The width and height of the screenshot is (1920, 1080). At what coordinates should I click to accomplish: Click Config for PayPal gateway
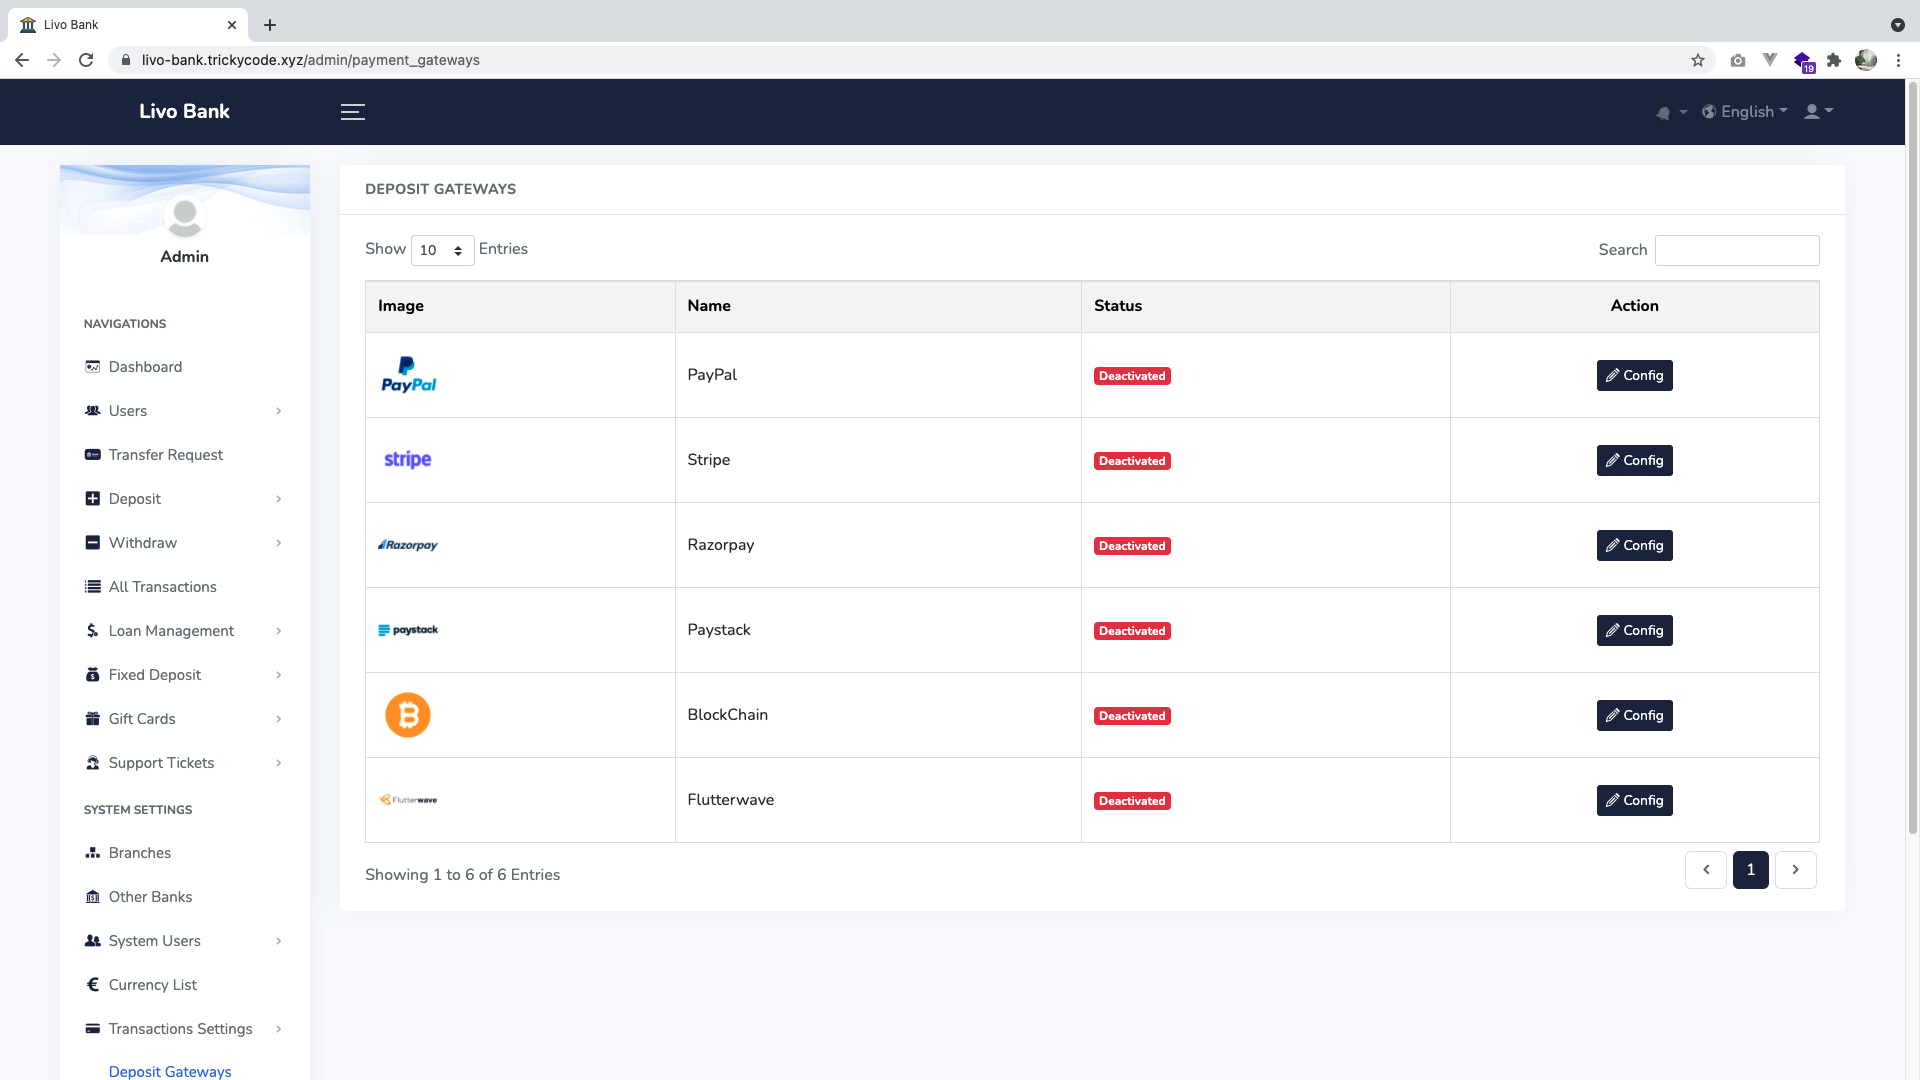point(1634,376)
